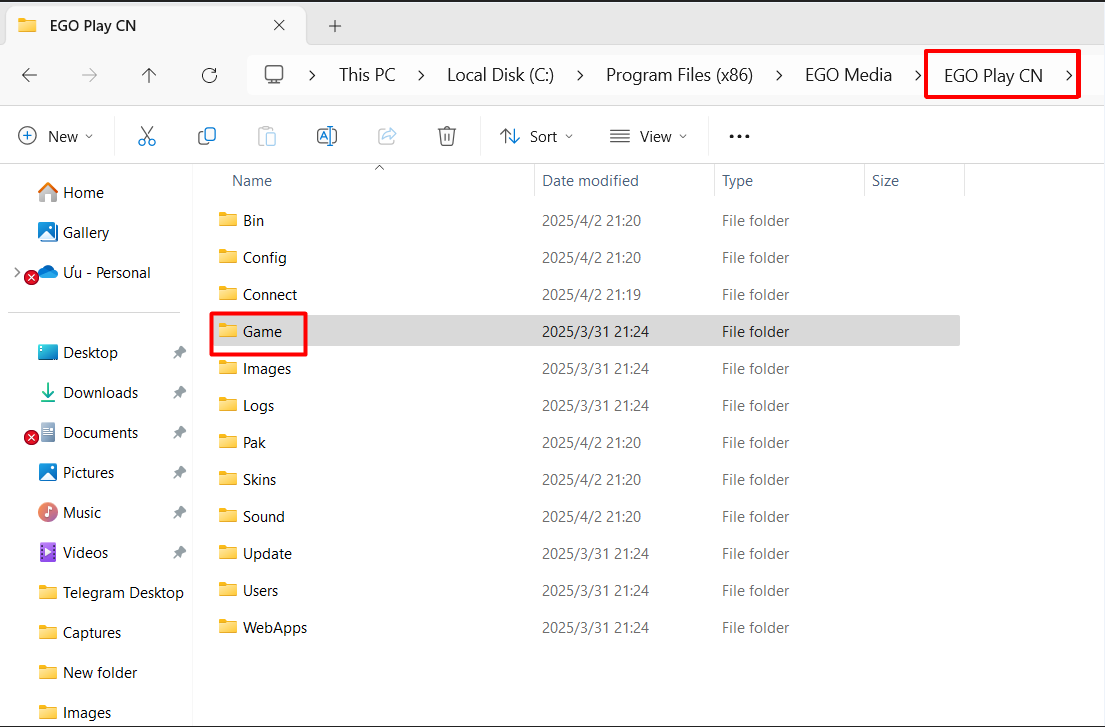Click the EGO Play CN breadcrumb
This screenshot has height=727, width=1105.
(993, 75)
